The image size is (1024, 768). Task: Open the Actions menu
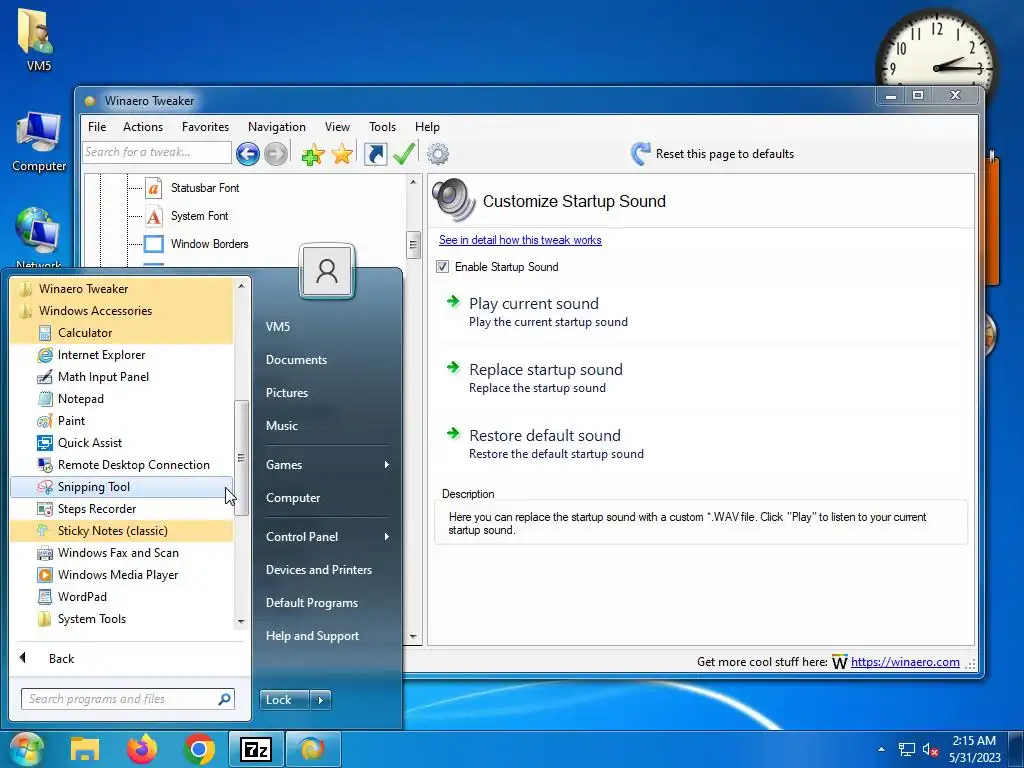point(143,127)
